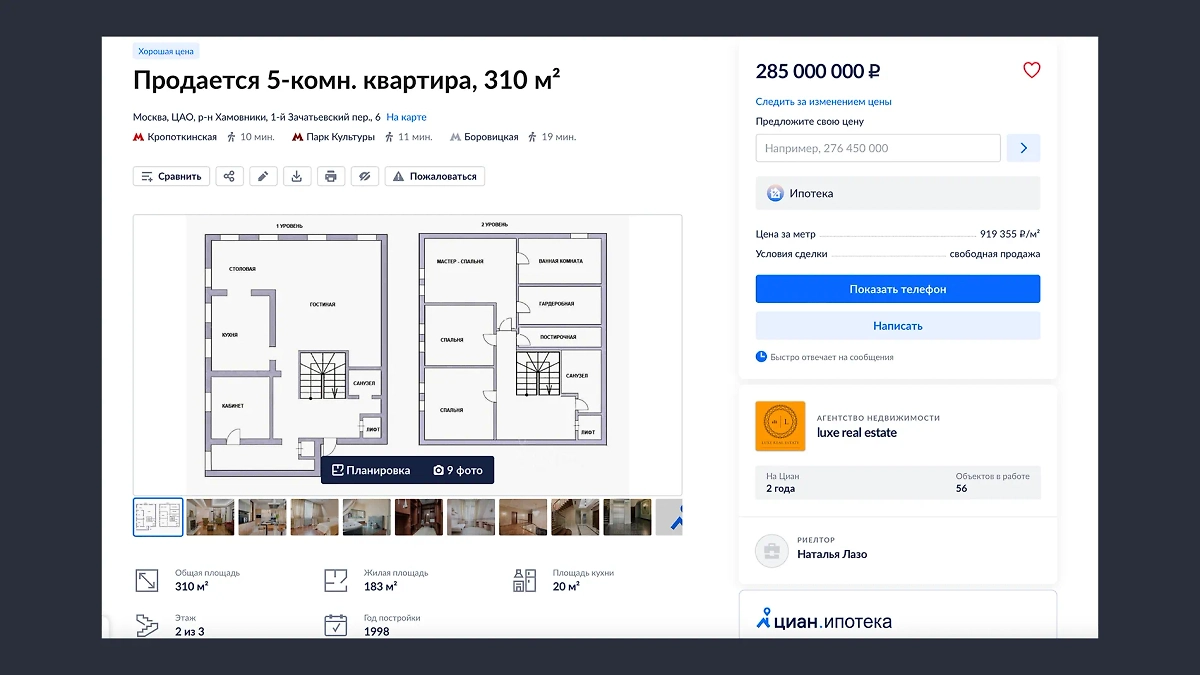This screenshot has width=1200, height=675.
Task: Click the blue arrow to submit your price
Action: coord(1023,147)
